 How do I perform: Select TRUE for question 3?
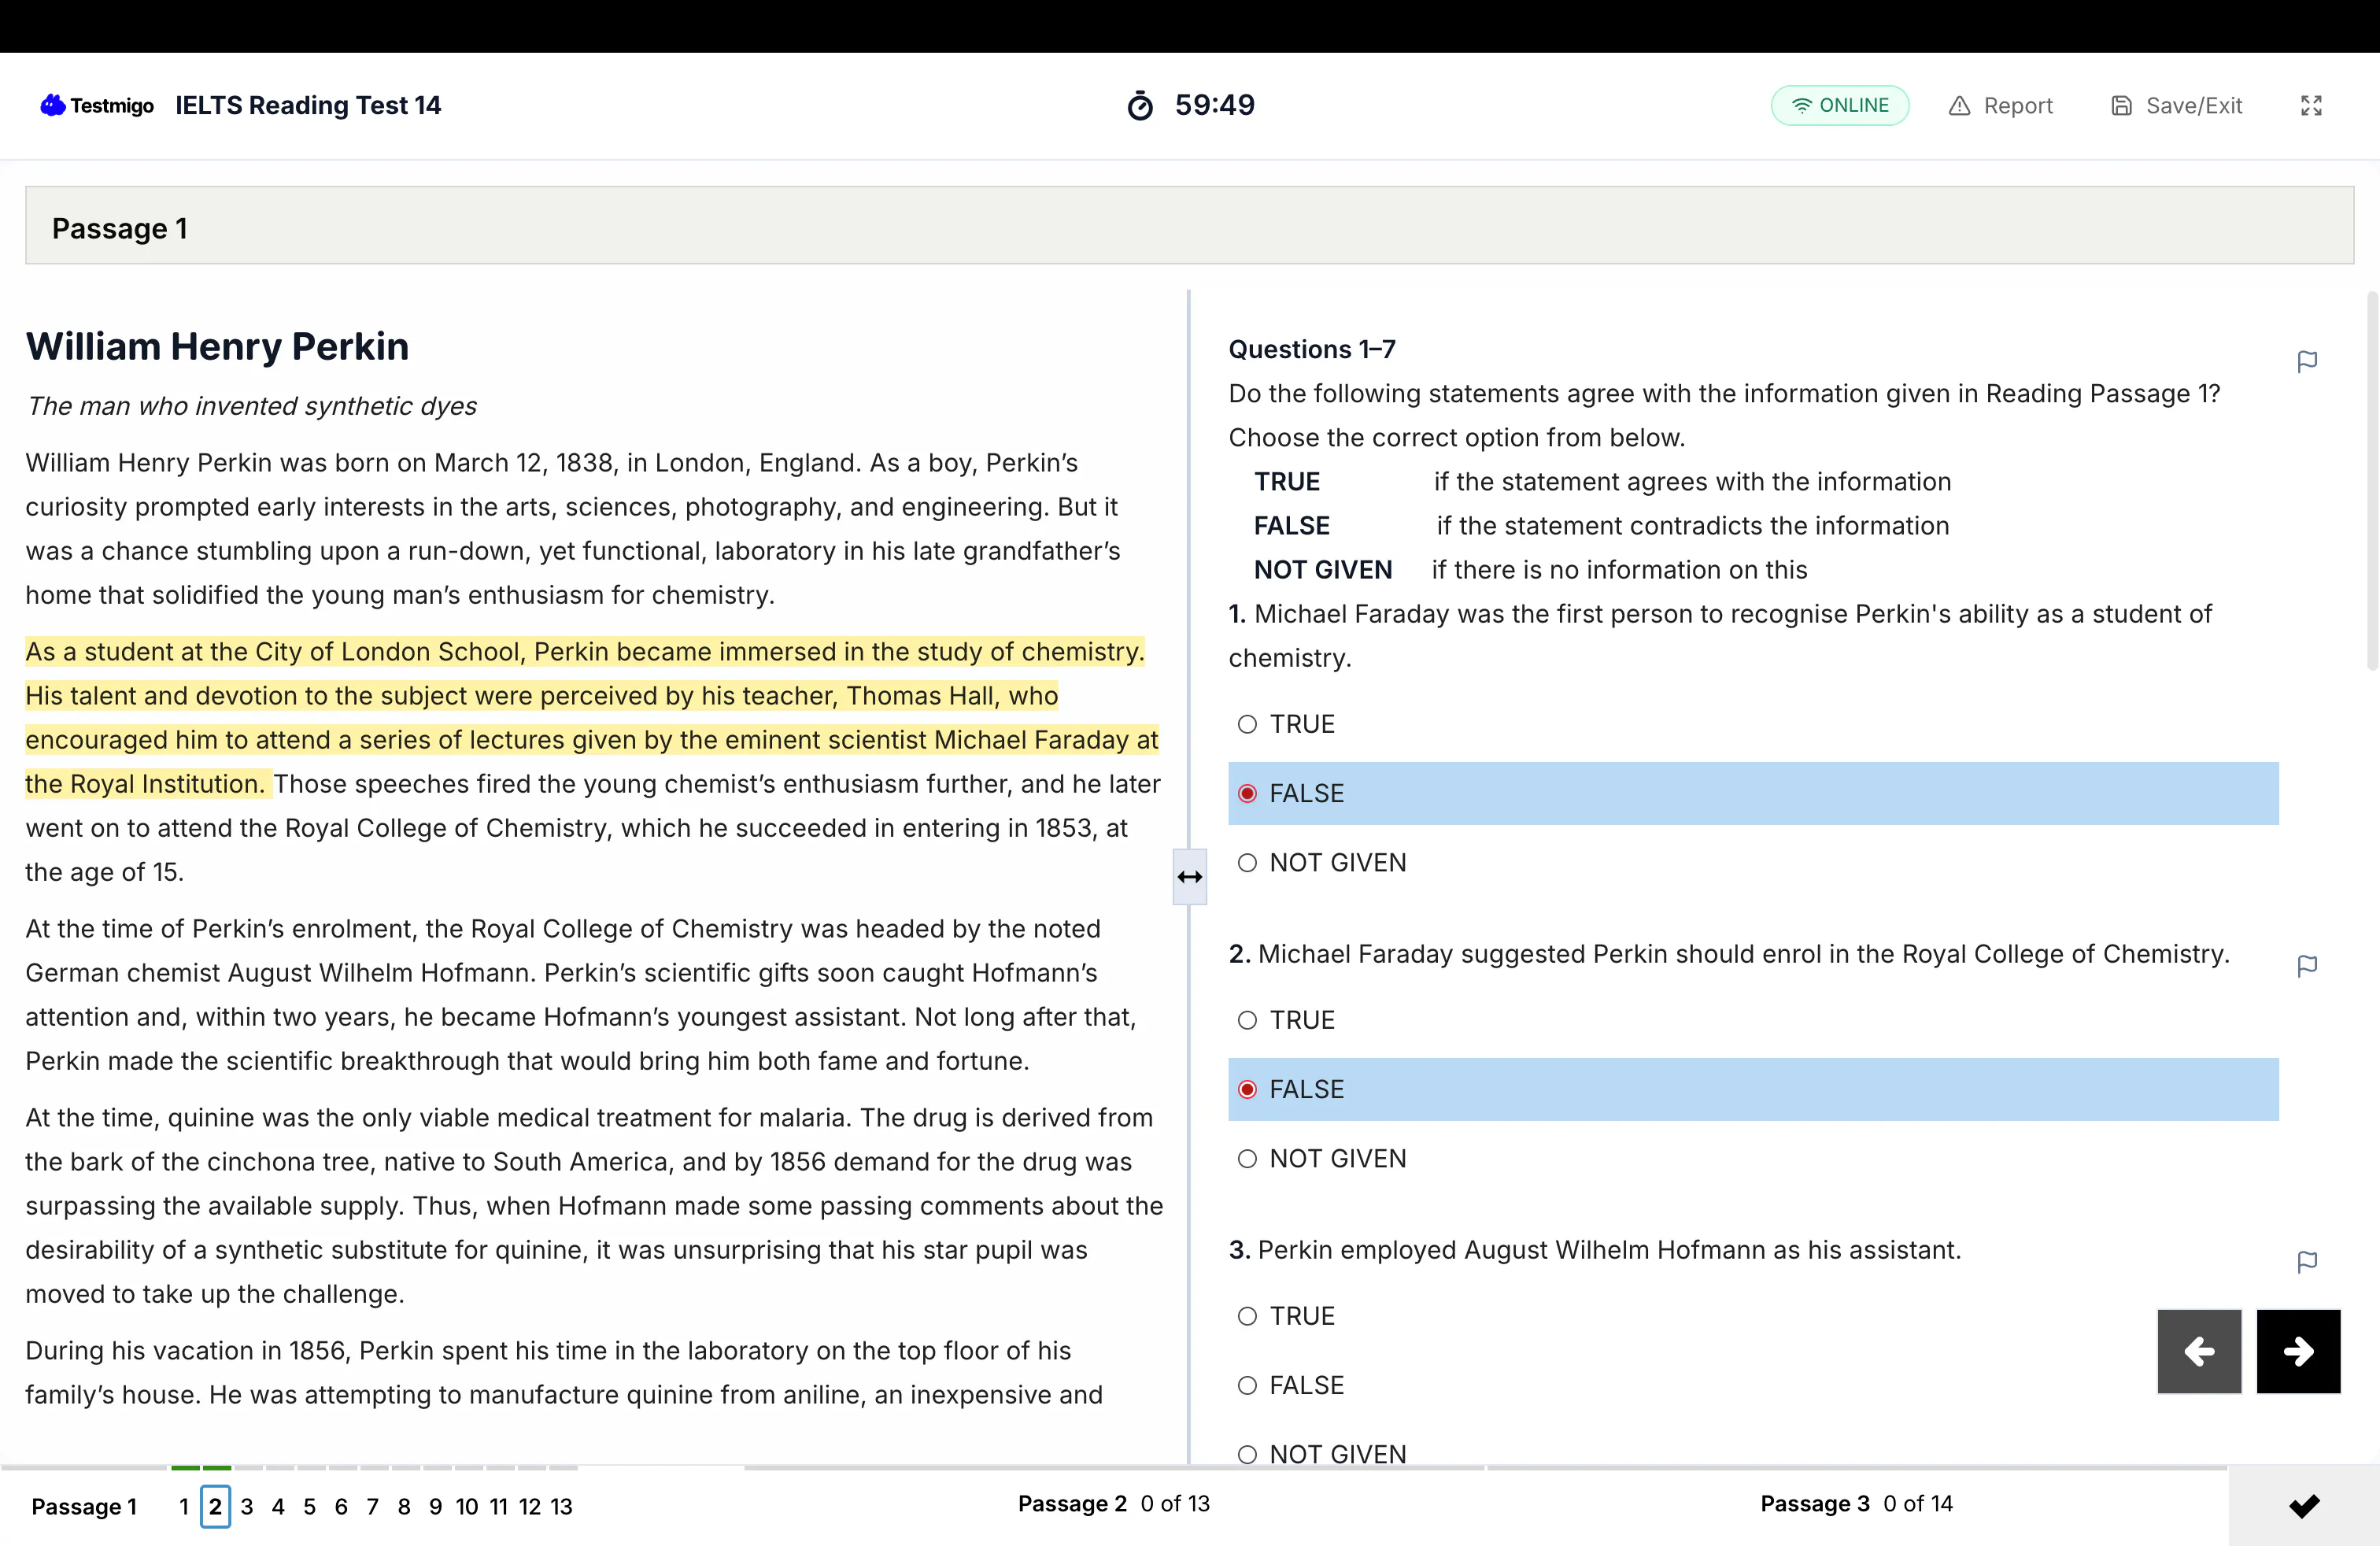click(1247, 1316)
